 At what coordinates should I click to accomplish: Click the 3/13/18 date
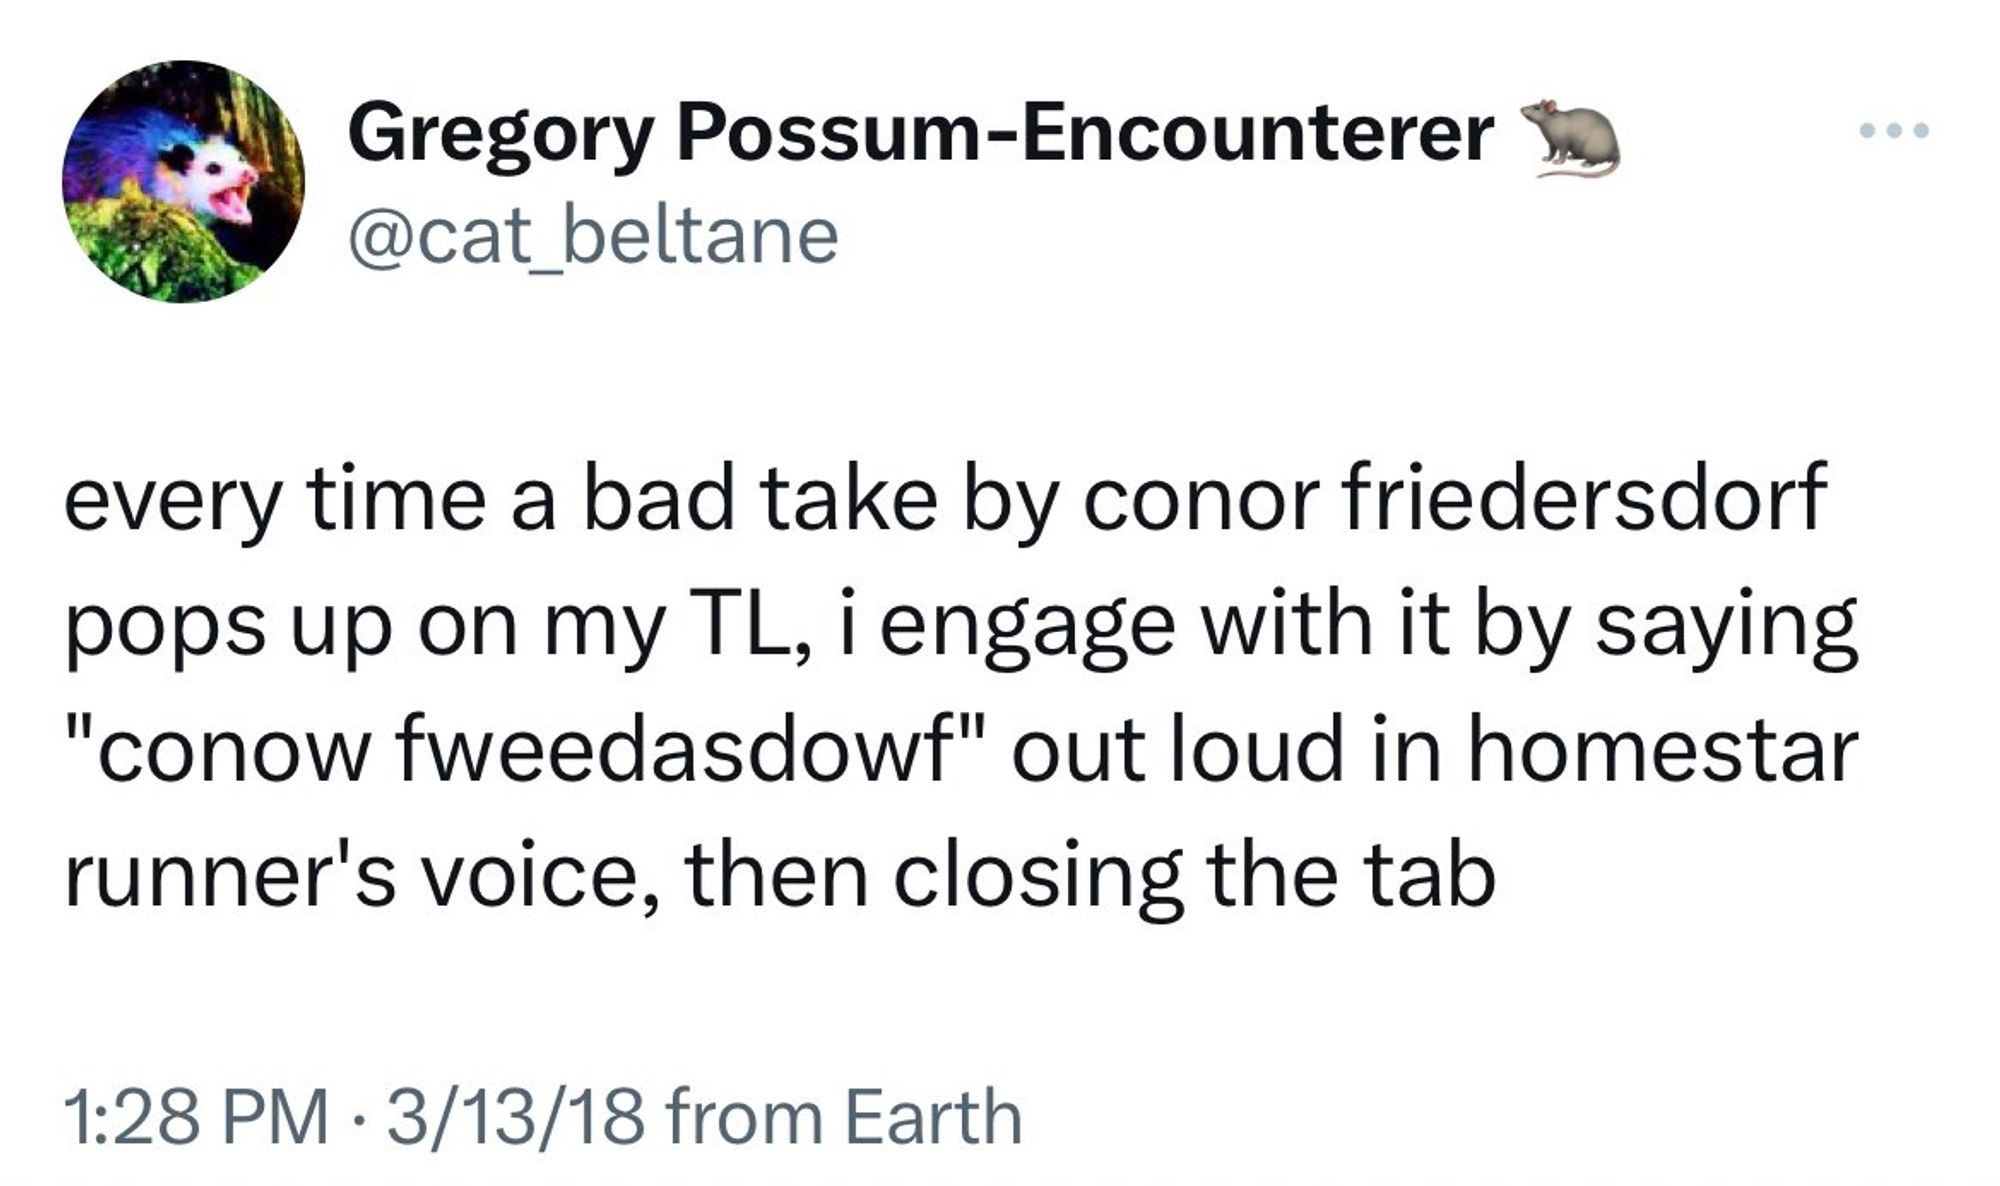515,1116
